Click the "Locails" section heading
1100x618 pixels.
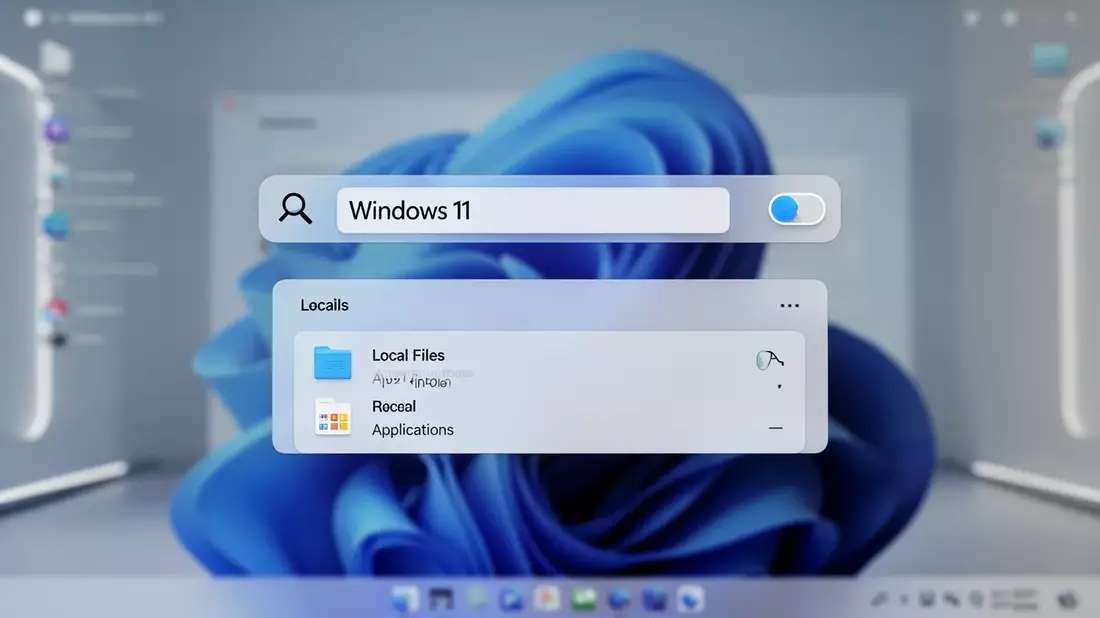point(324,305)
